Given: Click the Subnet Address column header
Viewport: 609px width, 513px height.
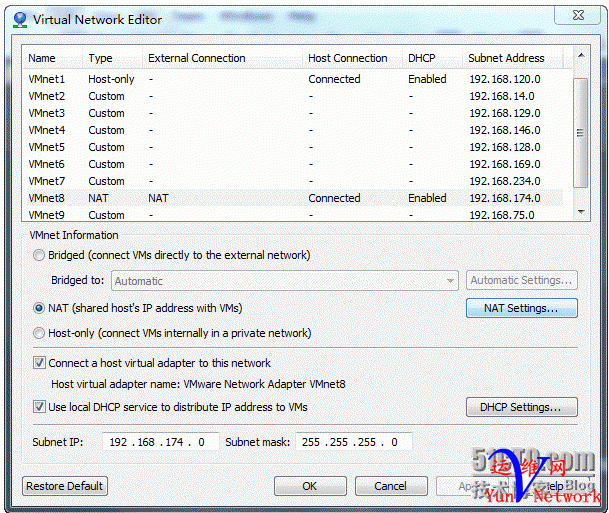Looking at the screenshot, I should coord(513,58).
